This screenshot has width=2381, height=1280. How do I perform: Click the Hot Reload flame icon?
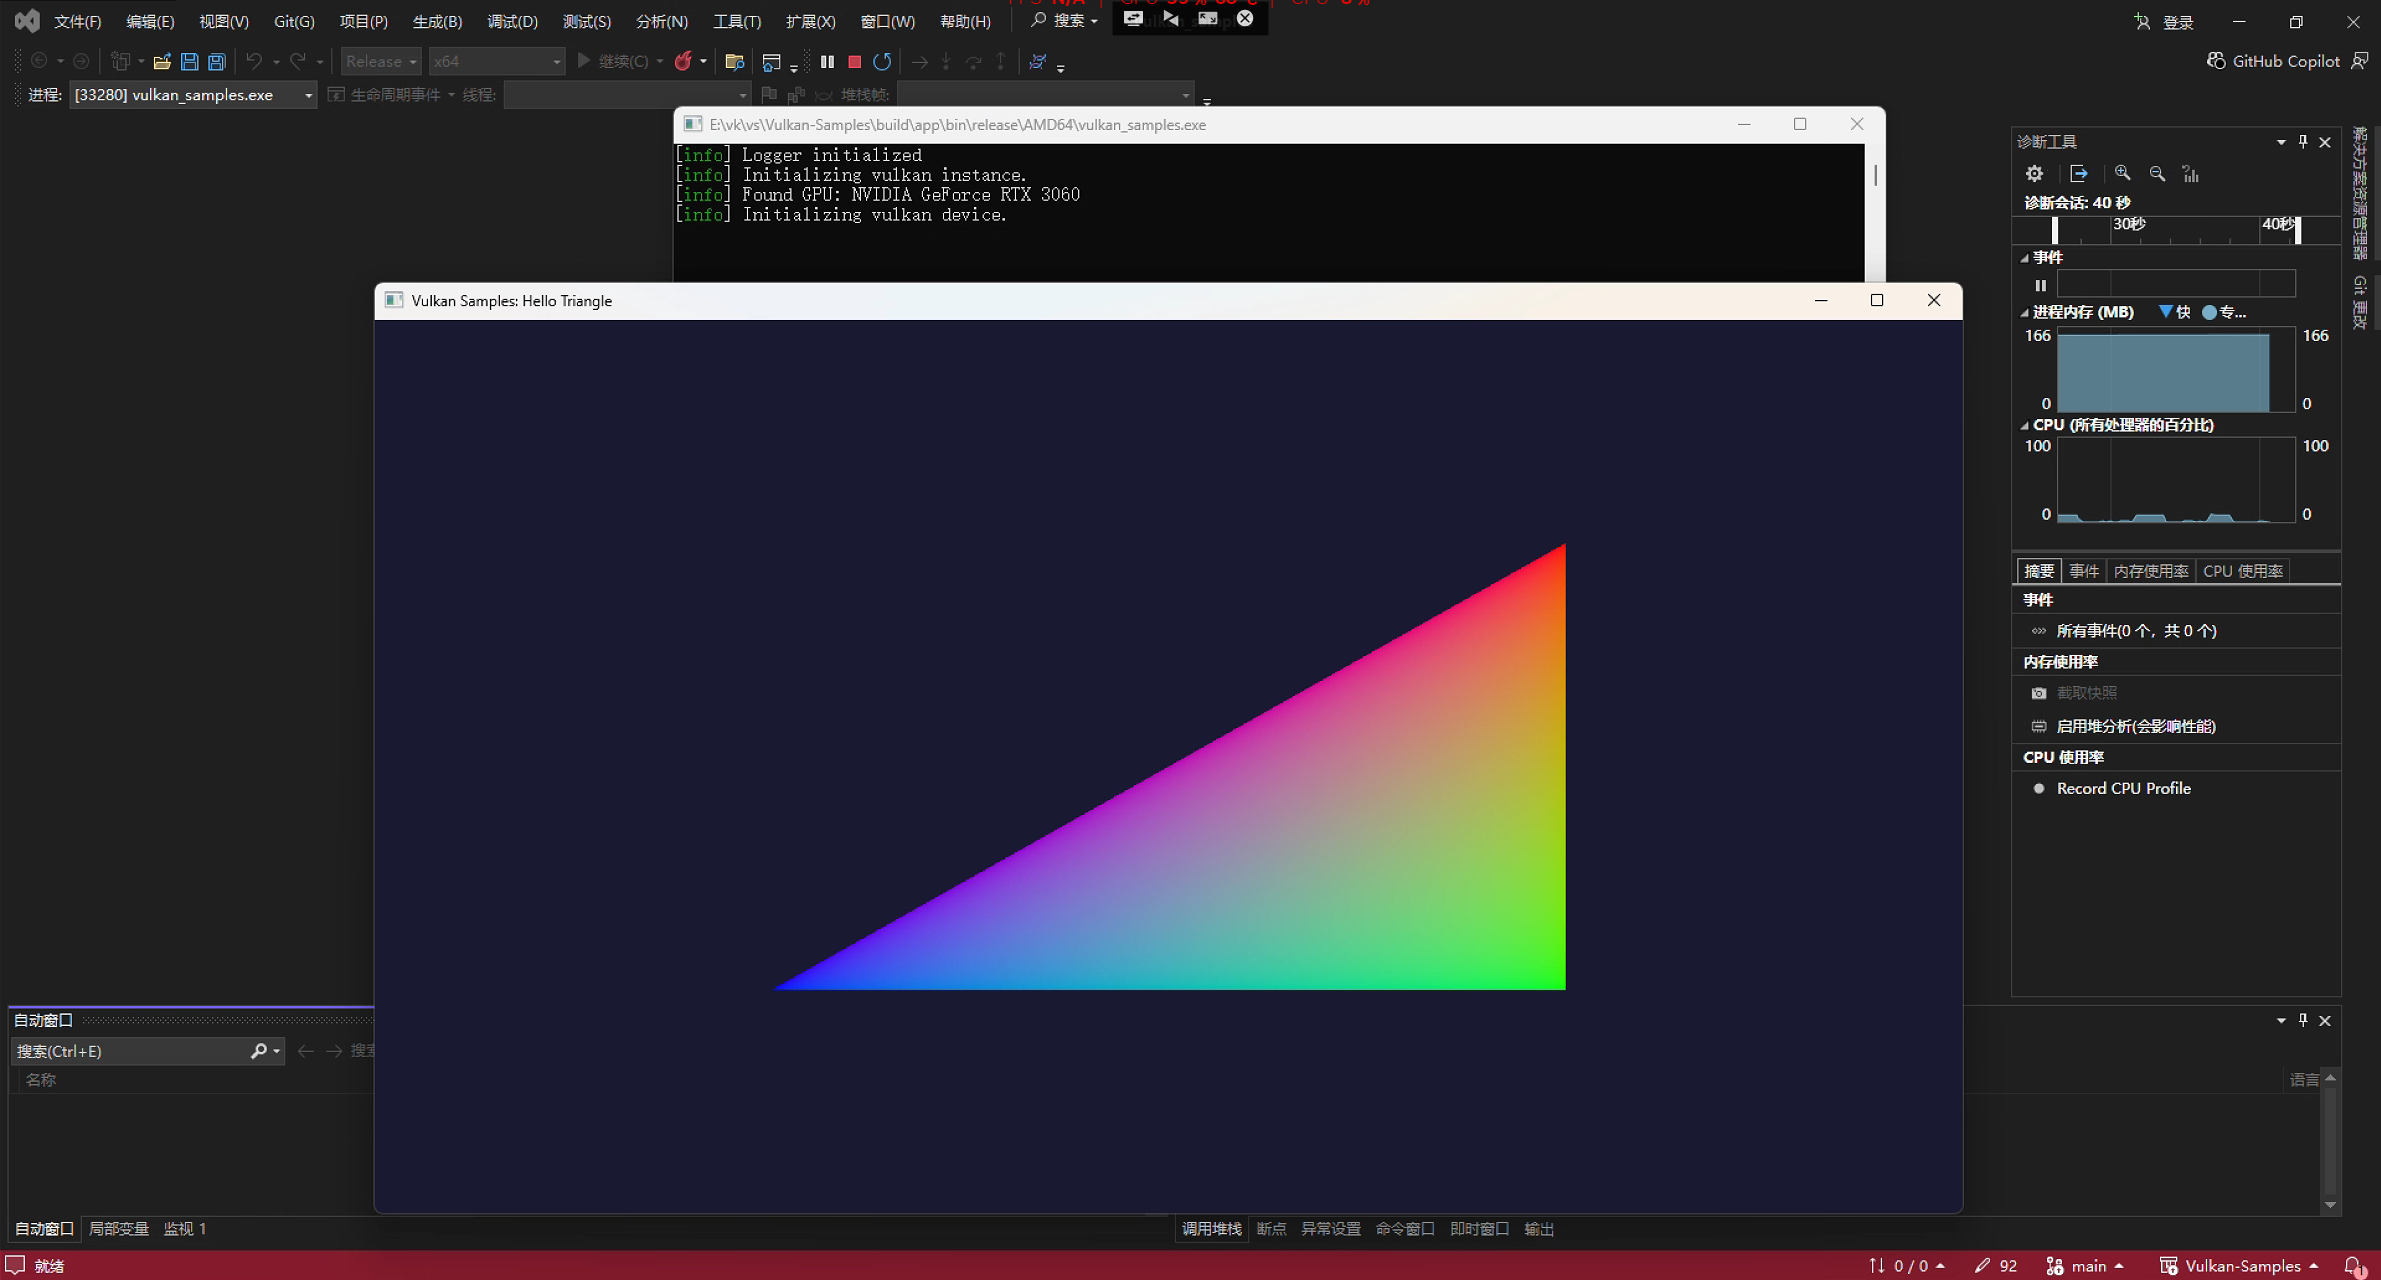click(683, 62)
